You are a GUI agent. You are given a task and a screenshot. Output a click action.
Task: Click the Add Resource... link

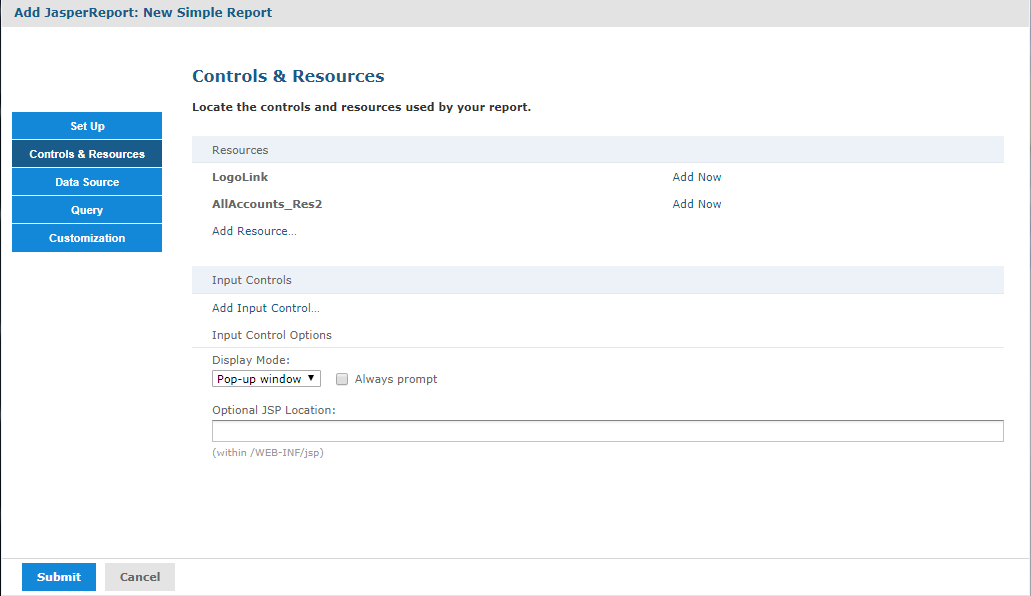coord(254,231)
